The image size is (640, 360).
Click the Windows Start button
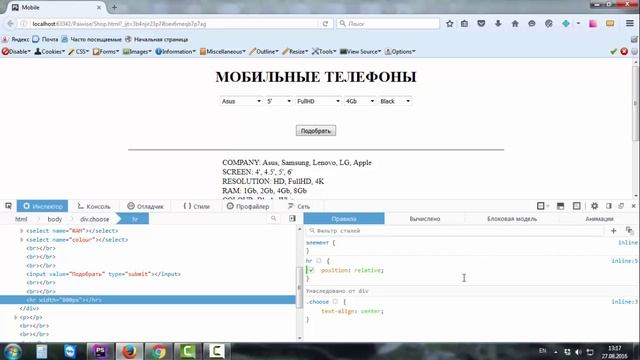(x=13, y=351)
